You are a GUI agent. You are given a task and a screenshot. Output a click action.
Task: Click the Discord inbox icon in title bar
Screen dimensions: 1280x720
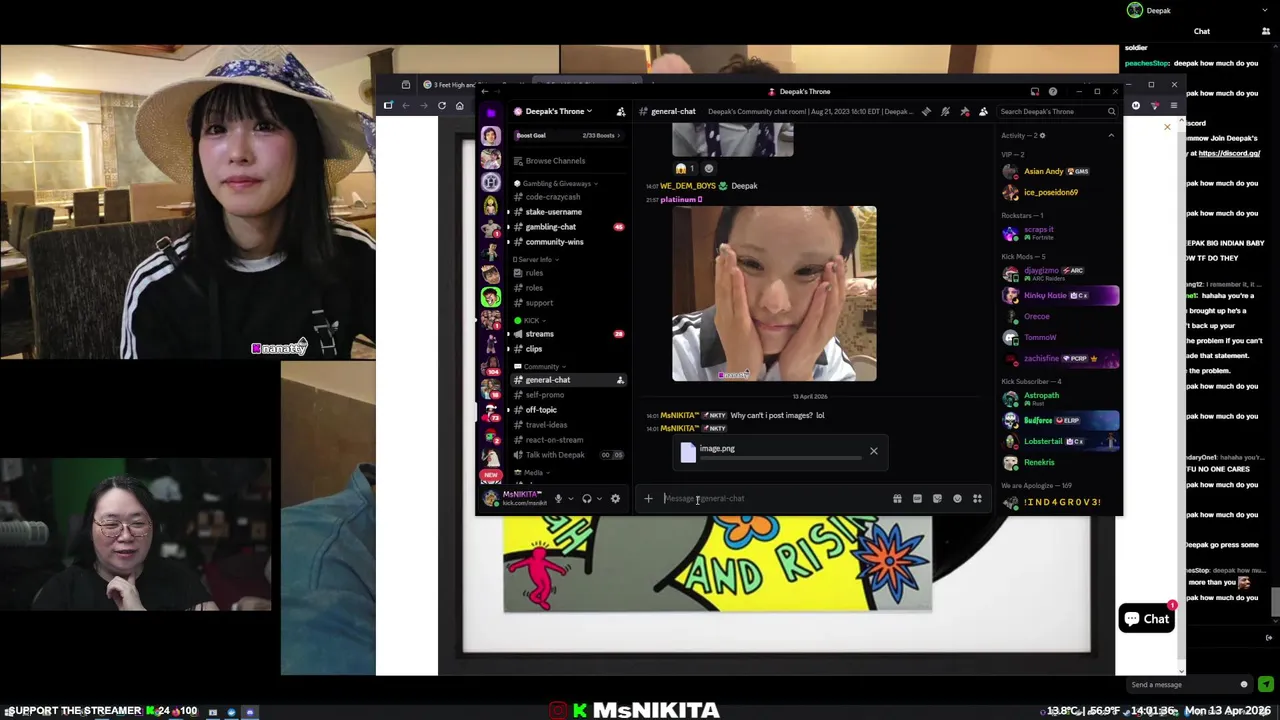pyautogui.click(x=1035, y=91)
